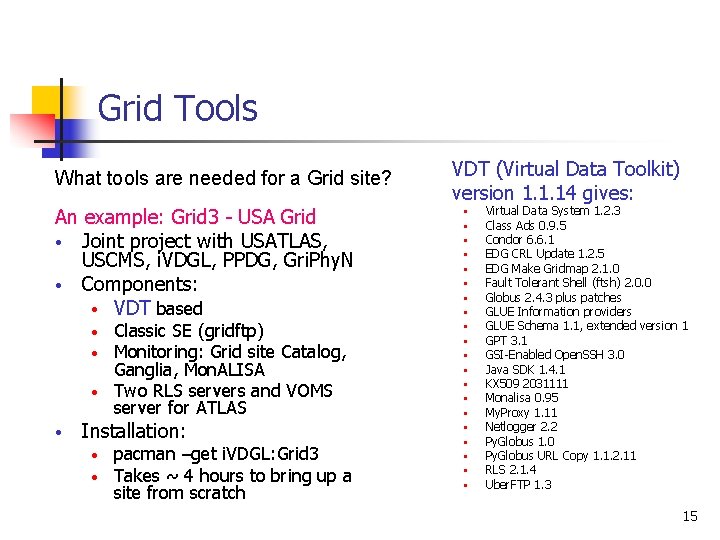The height and width of the screenshot is (540, 720).
Task: Select 'PyGlobus URL Copy 1.1.2.11' item
Action: pyautogui.click(x=561, y=456)
